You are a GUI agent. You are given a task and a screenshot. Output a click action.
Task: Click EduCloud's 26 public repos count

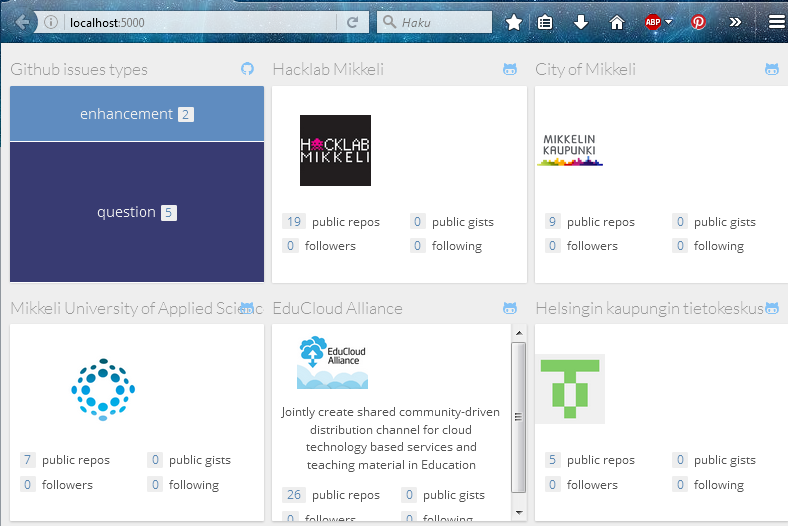(x=294, y=495)
